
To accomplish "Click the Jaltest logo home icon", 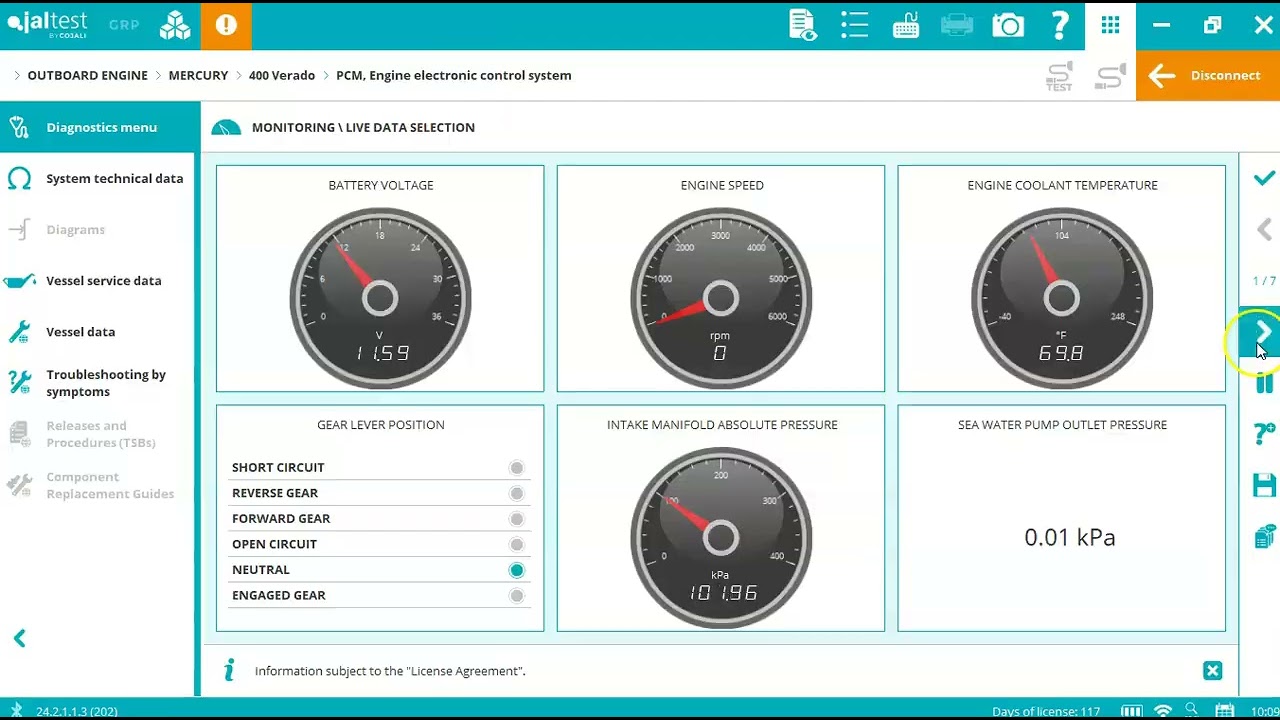I will 47,25.
